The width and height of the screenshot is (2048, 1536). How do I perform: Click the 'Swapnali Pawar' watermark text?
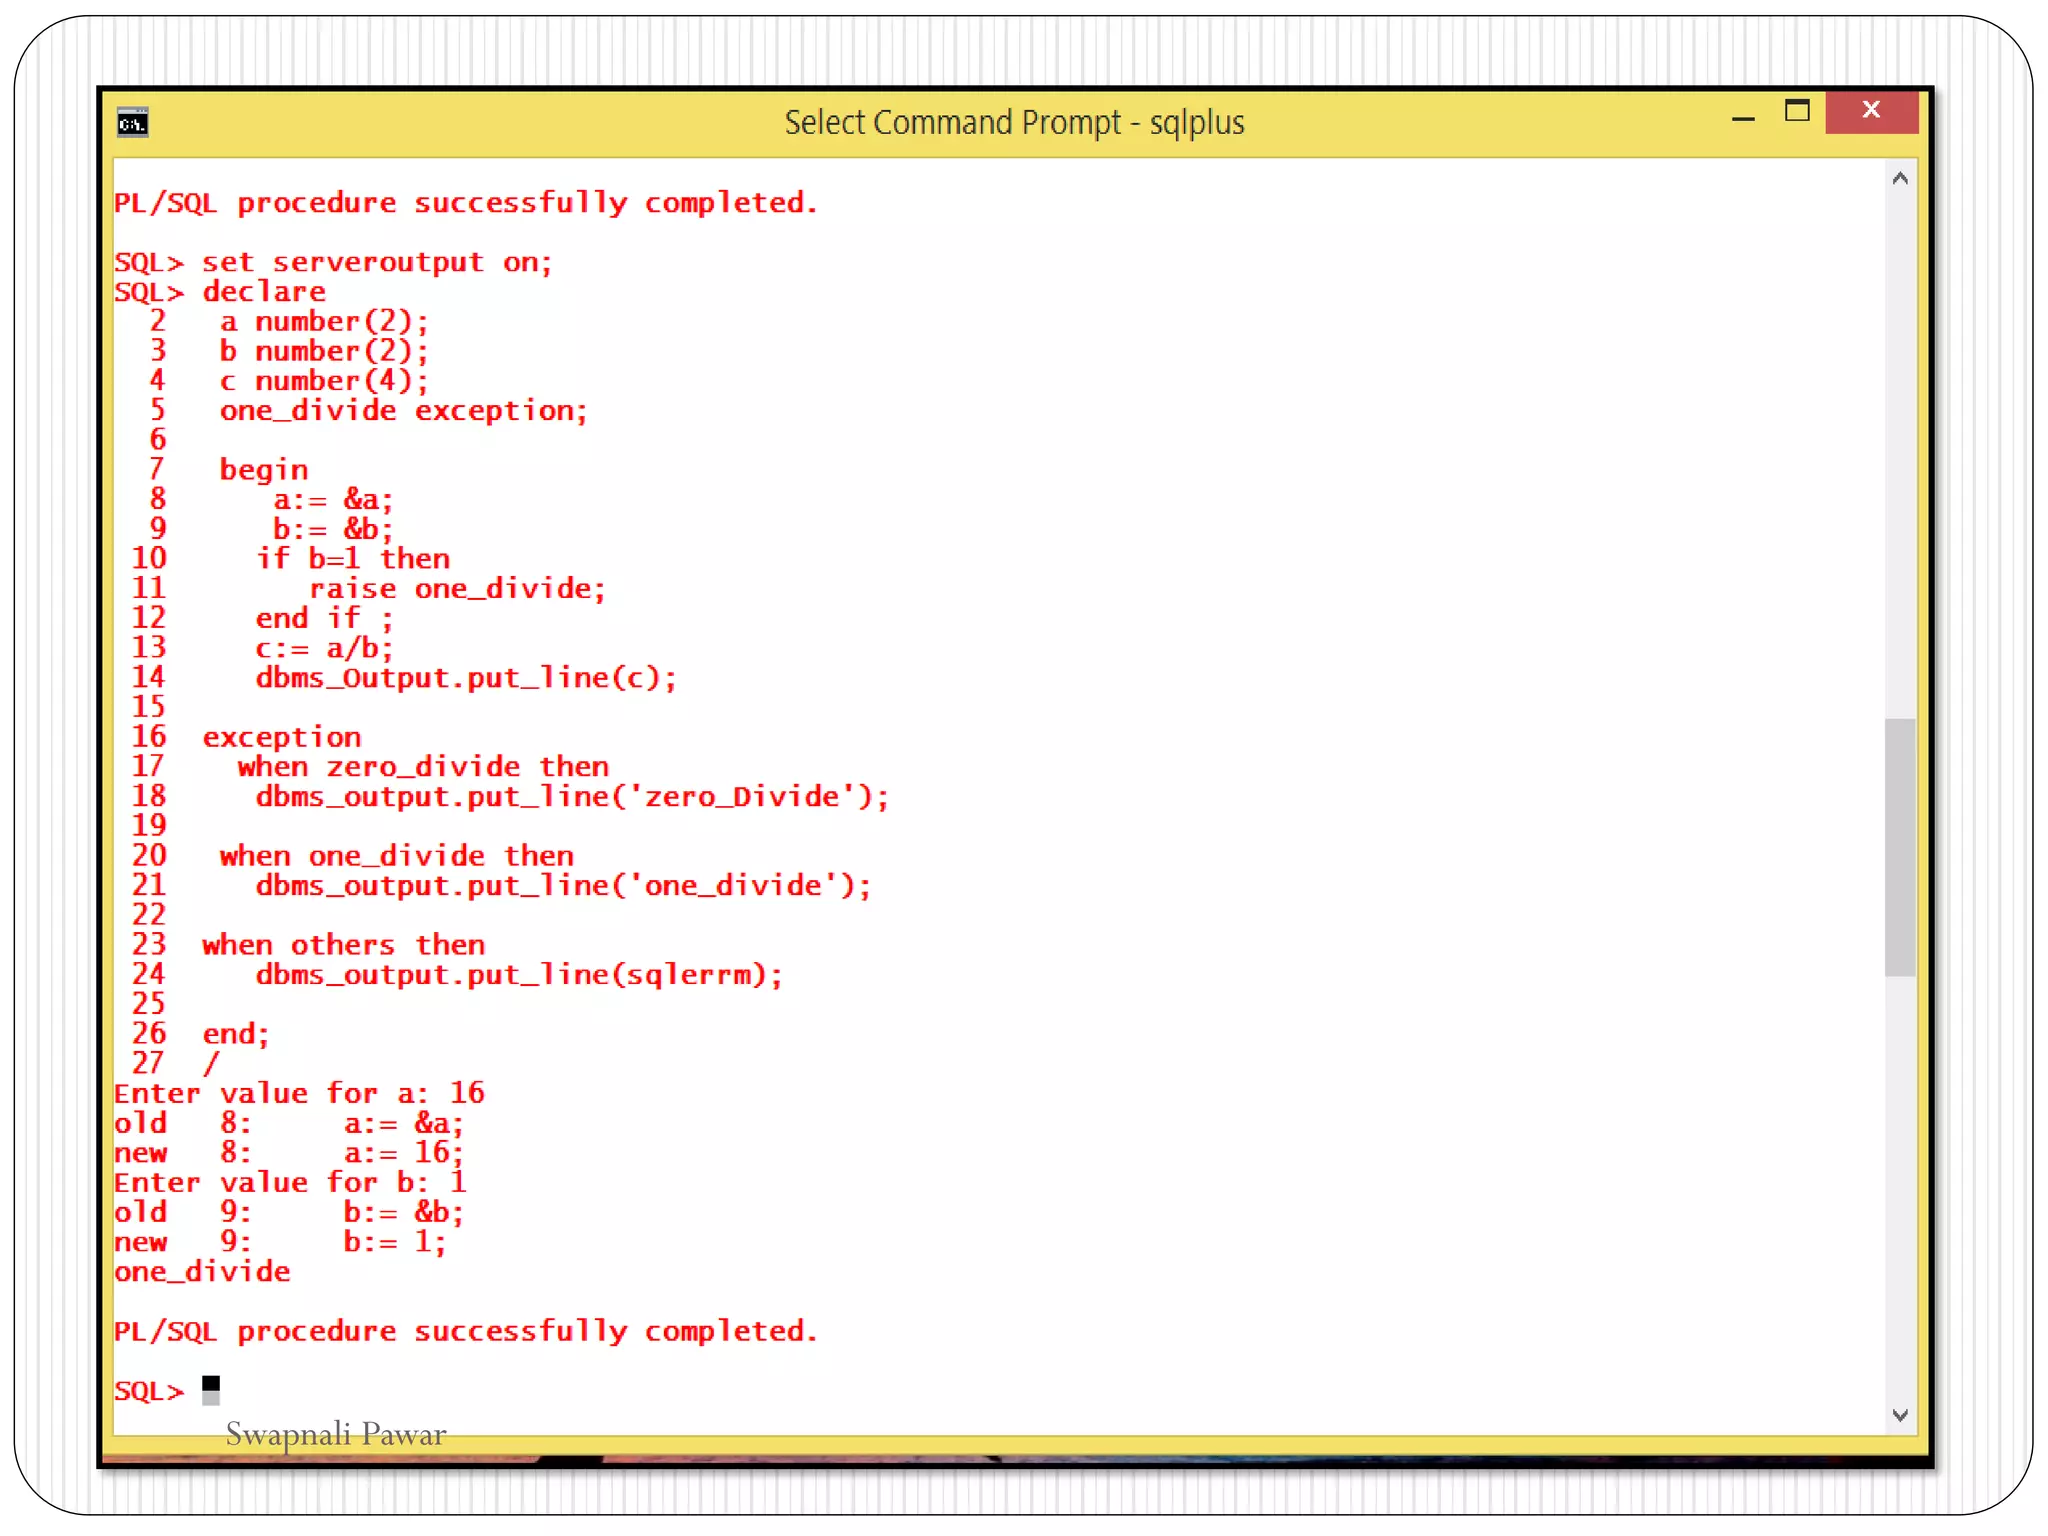tap(335, 1434)
